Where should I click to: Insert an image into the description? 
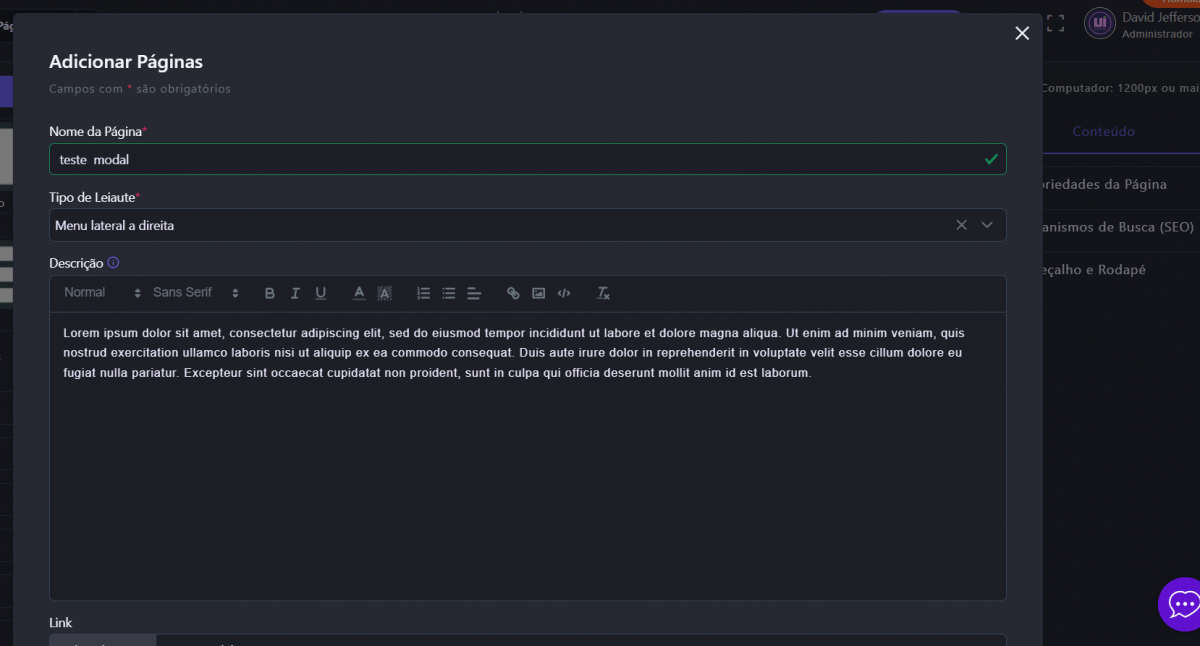tap(538, 293)
